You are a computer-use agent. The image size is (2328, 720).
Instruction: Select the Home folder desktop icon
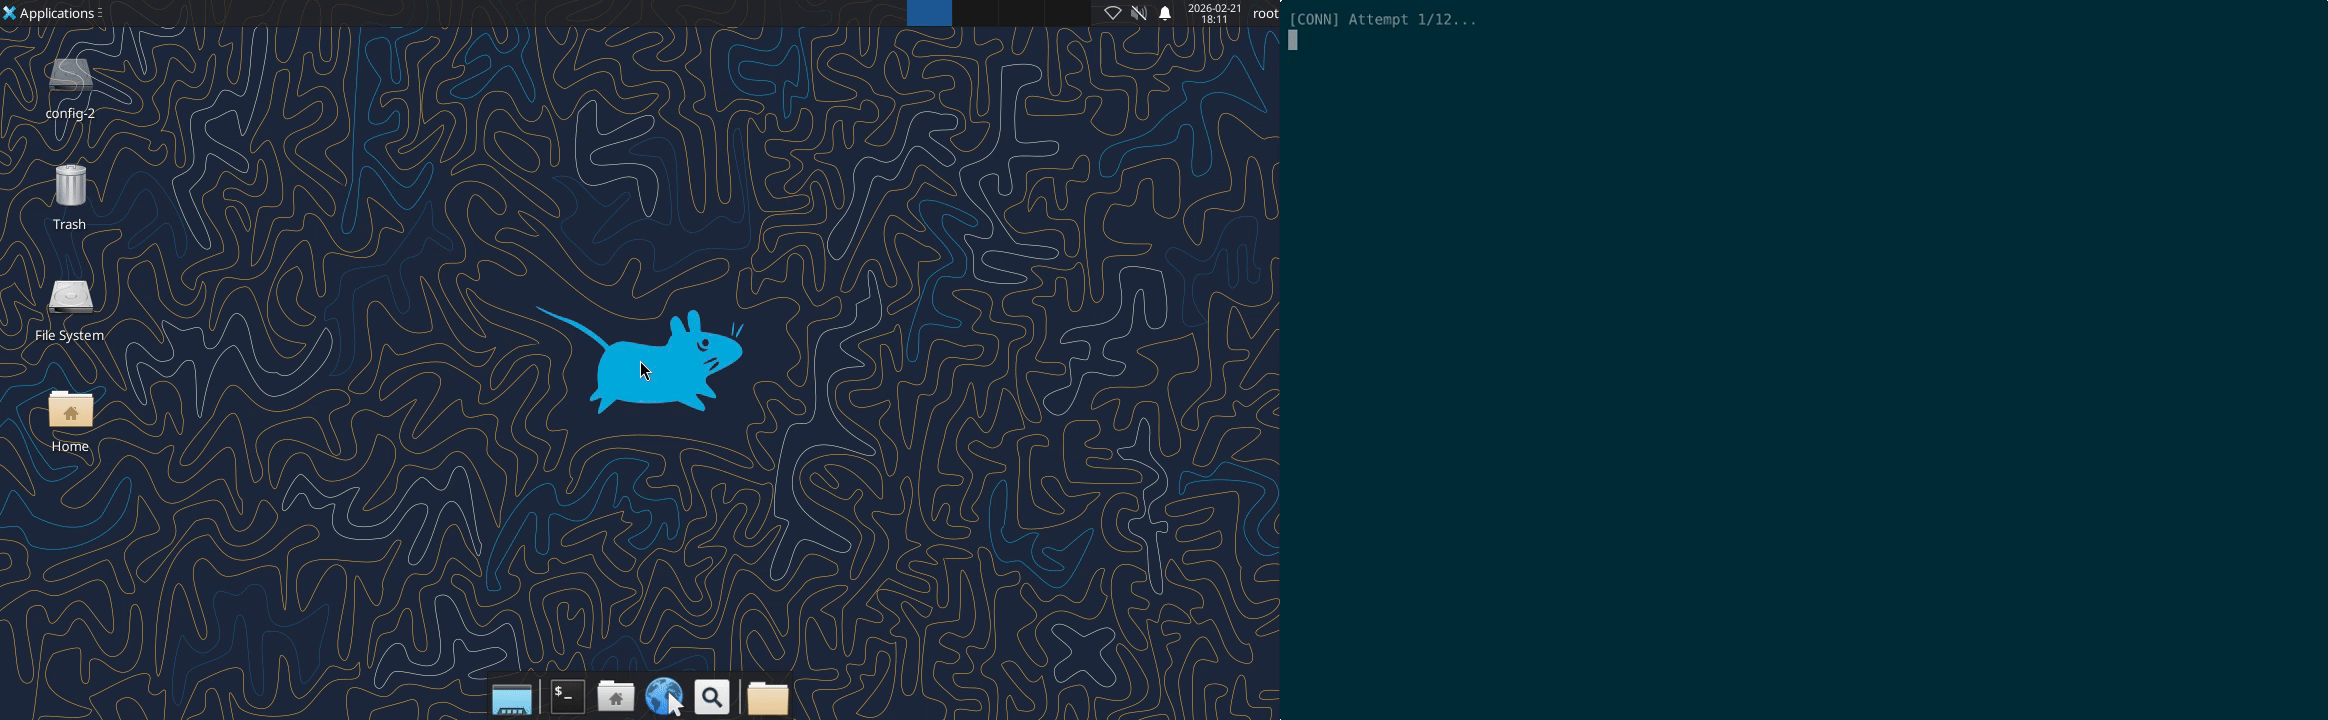tap(70, 409)
